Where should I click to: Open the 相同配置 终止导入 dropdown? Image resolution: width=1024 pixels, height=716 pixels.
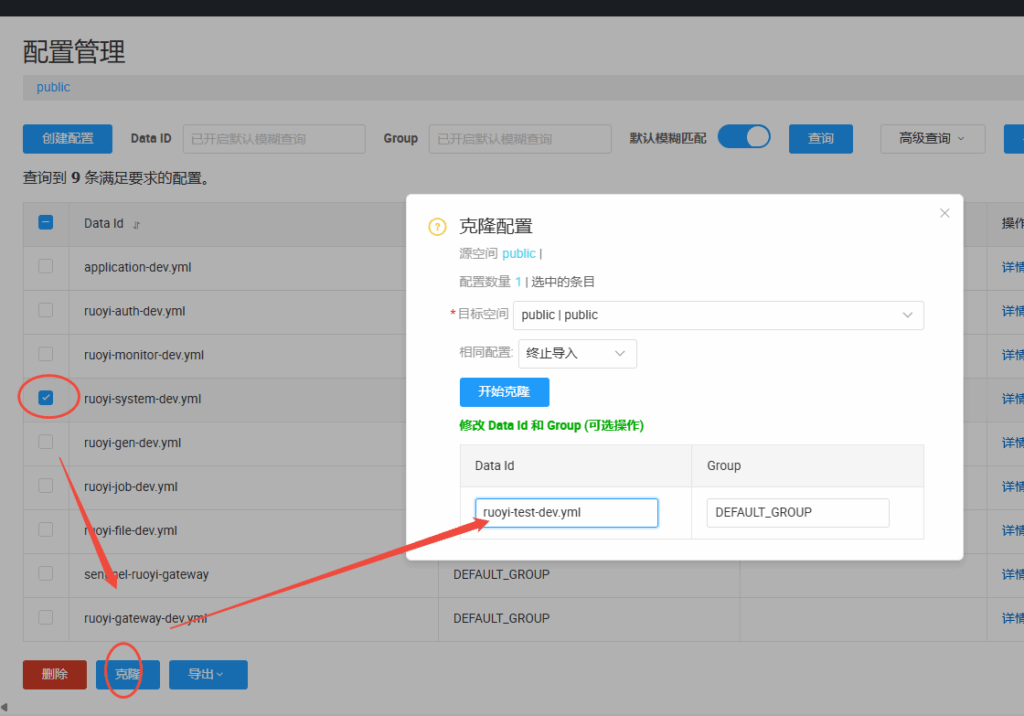577,353
